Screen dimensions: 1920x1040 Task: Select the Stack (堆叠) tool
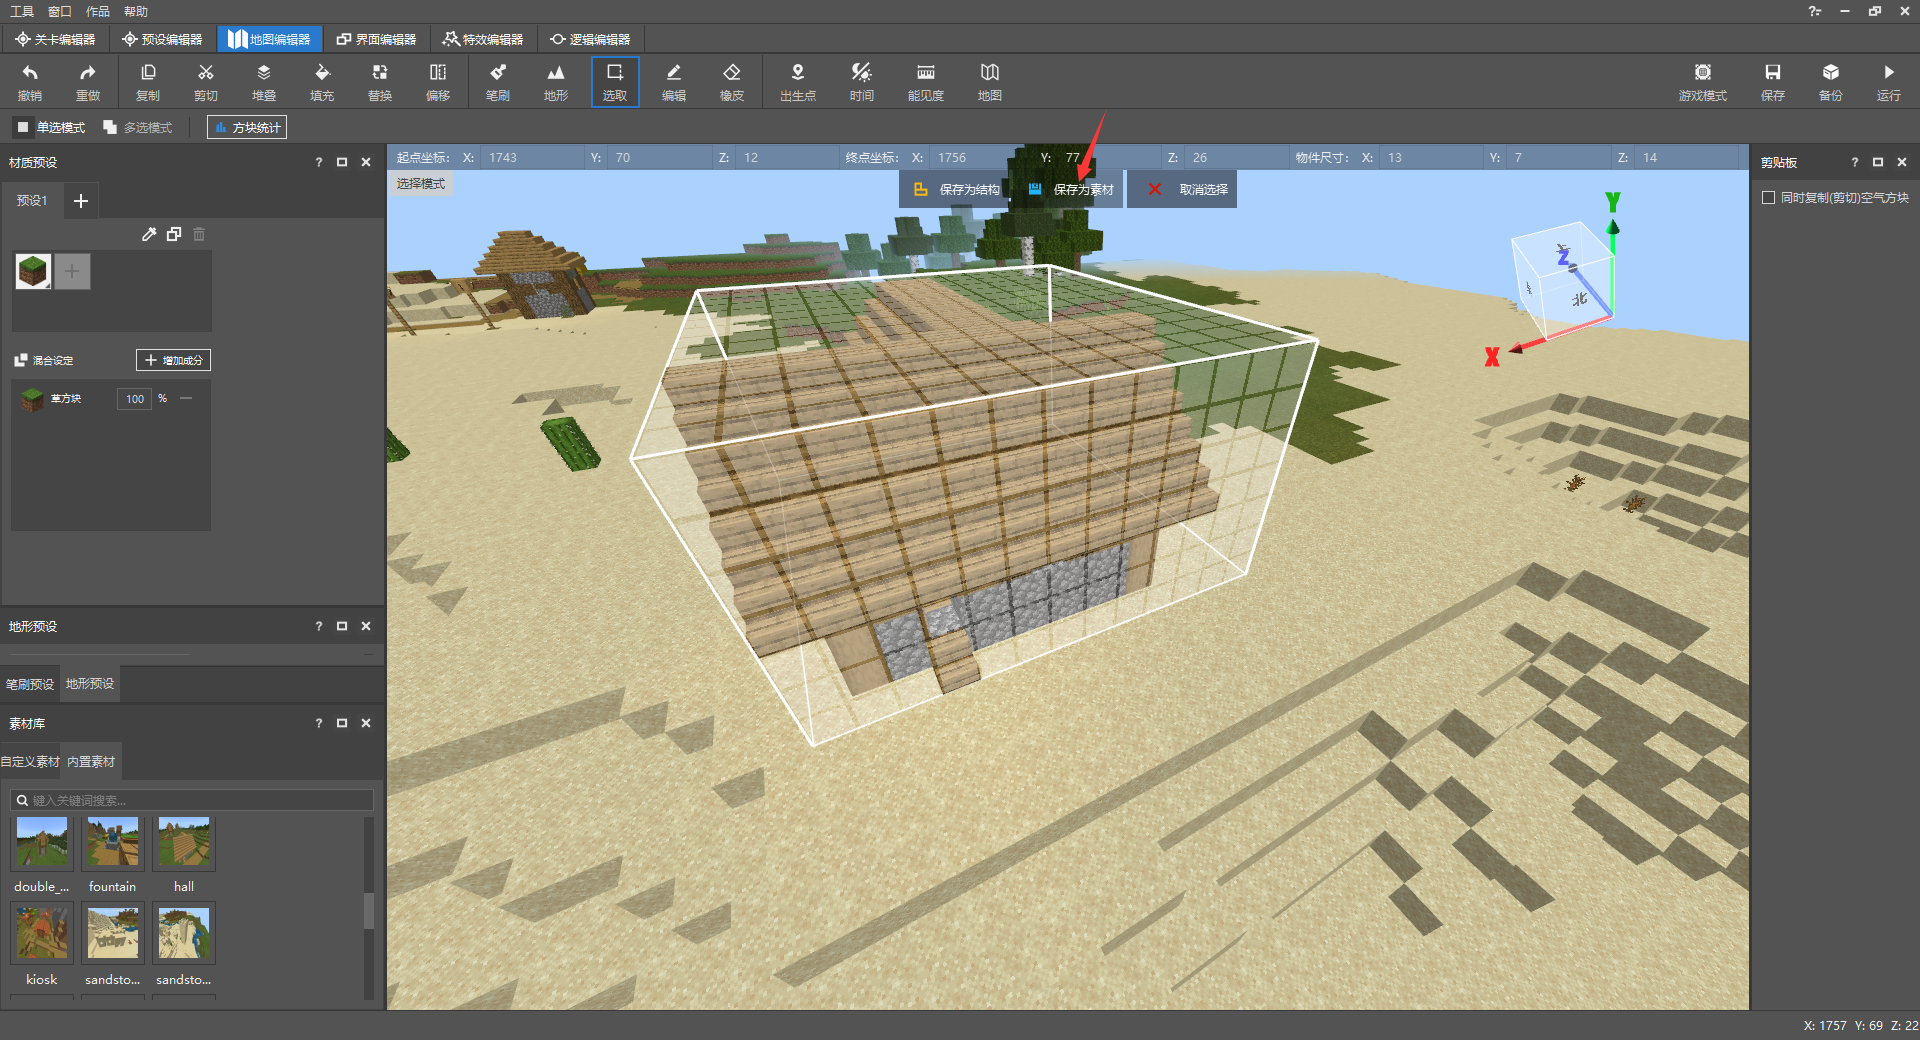pos(264,82)
